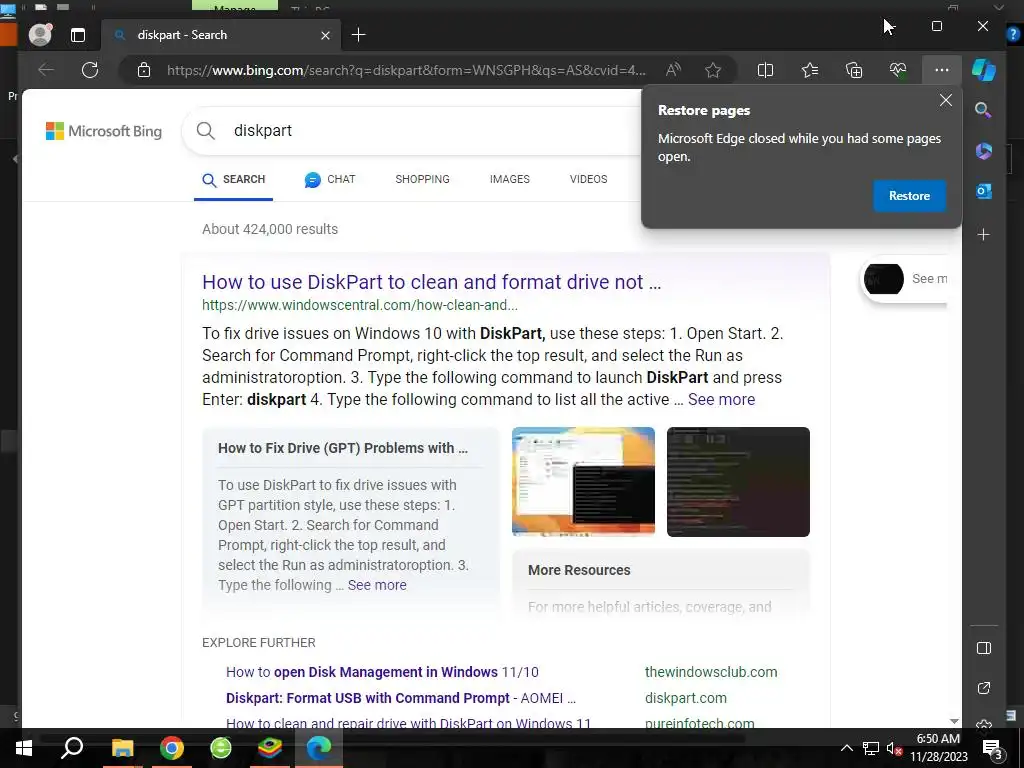This screenshot has height=768, width=1024.
Task: Switch to the CHAT tab
Action: 330,180
